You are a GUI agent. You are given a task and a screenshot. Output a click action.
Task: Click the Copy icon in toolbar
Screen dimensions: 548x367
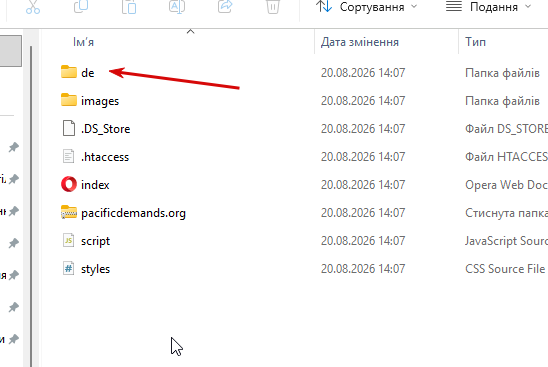[x=81, y=7]
